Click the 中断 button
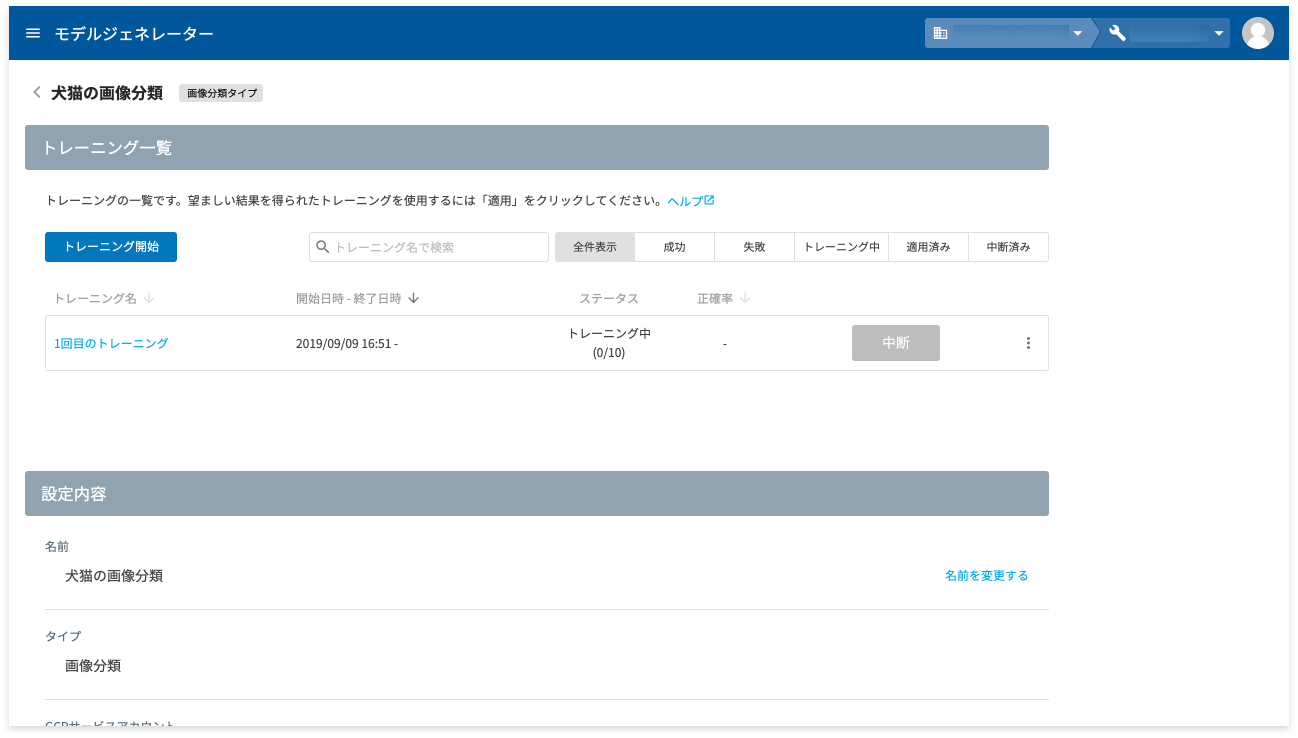1298x738 pixels. [x=896, y=343]
